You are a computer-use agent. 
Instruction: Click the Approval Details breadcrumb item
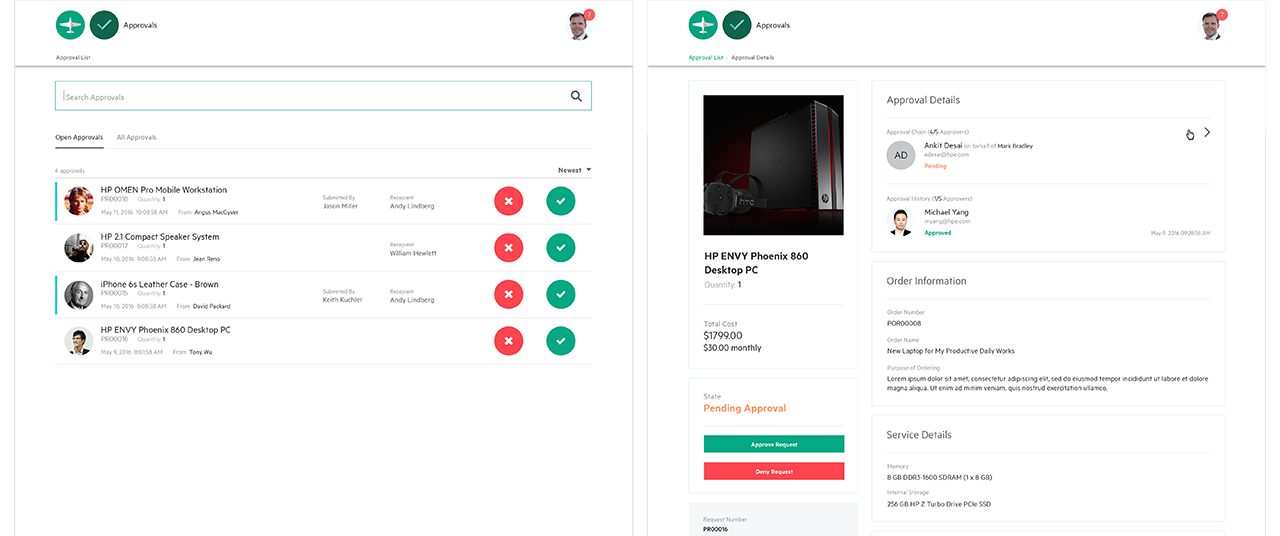753,57
